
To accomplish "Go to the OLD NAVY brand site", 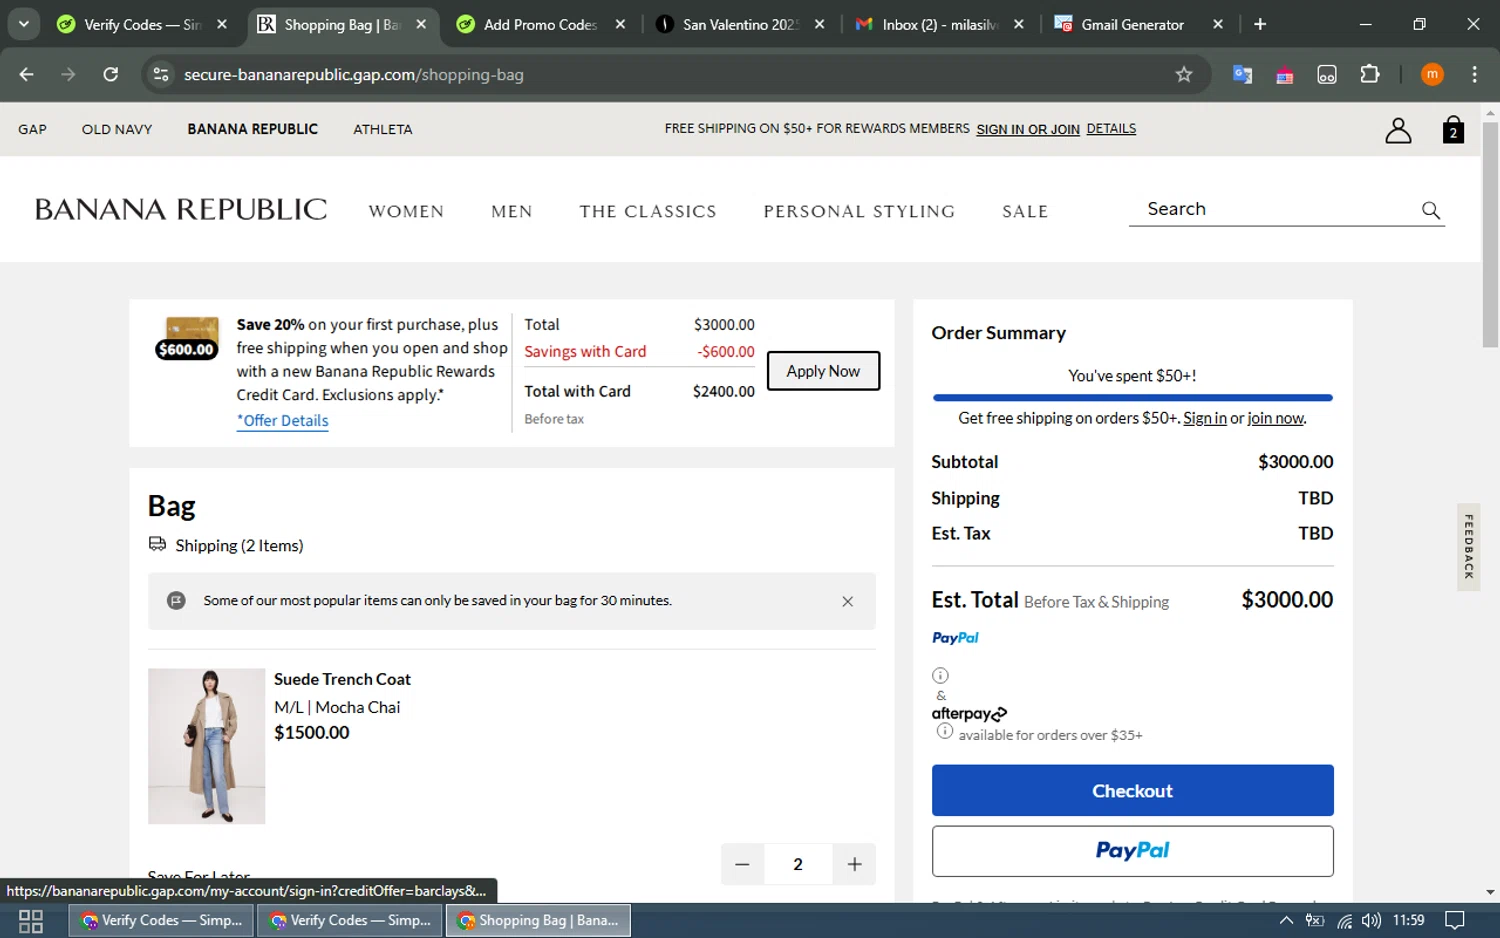I will pyautogui.click(x=117, y=129).
